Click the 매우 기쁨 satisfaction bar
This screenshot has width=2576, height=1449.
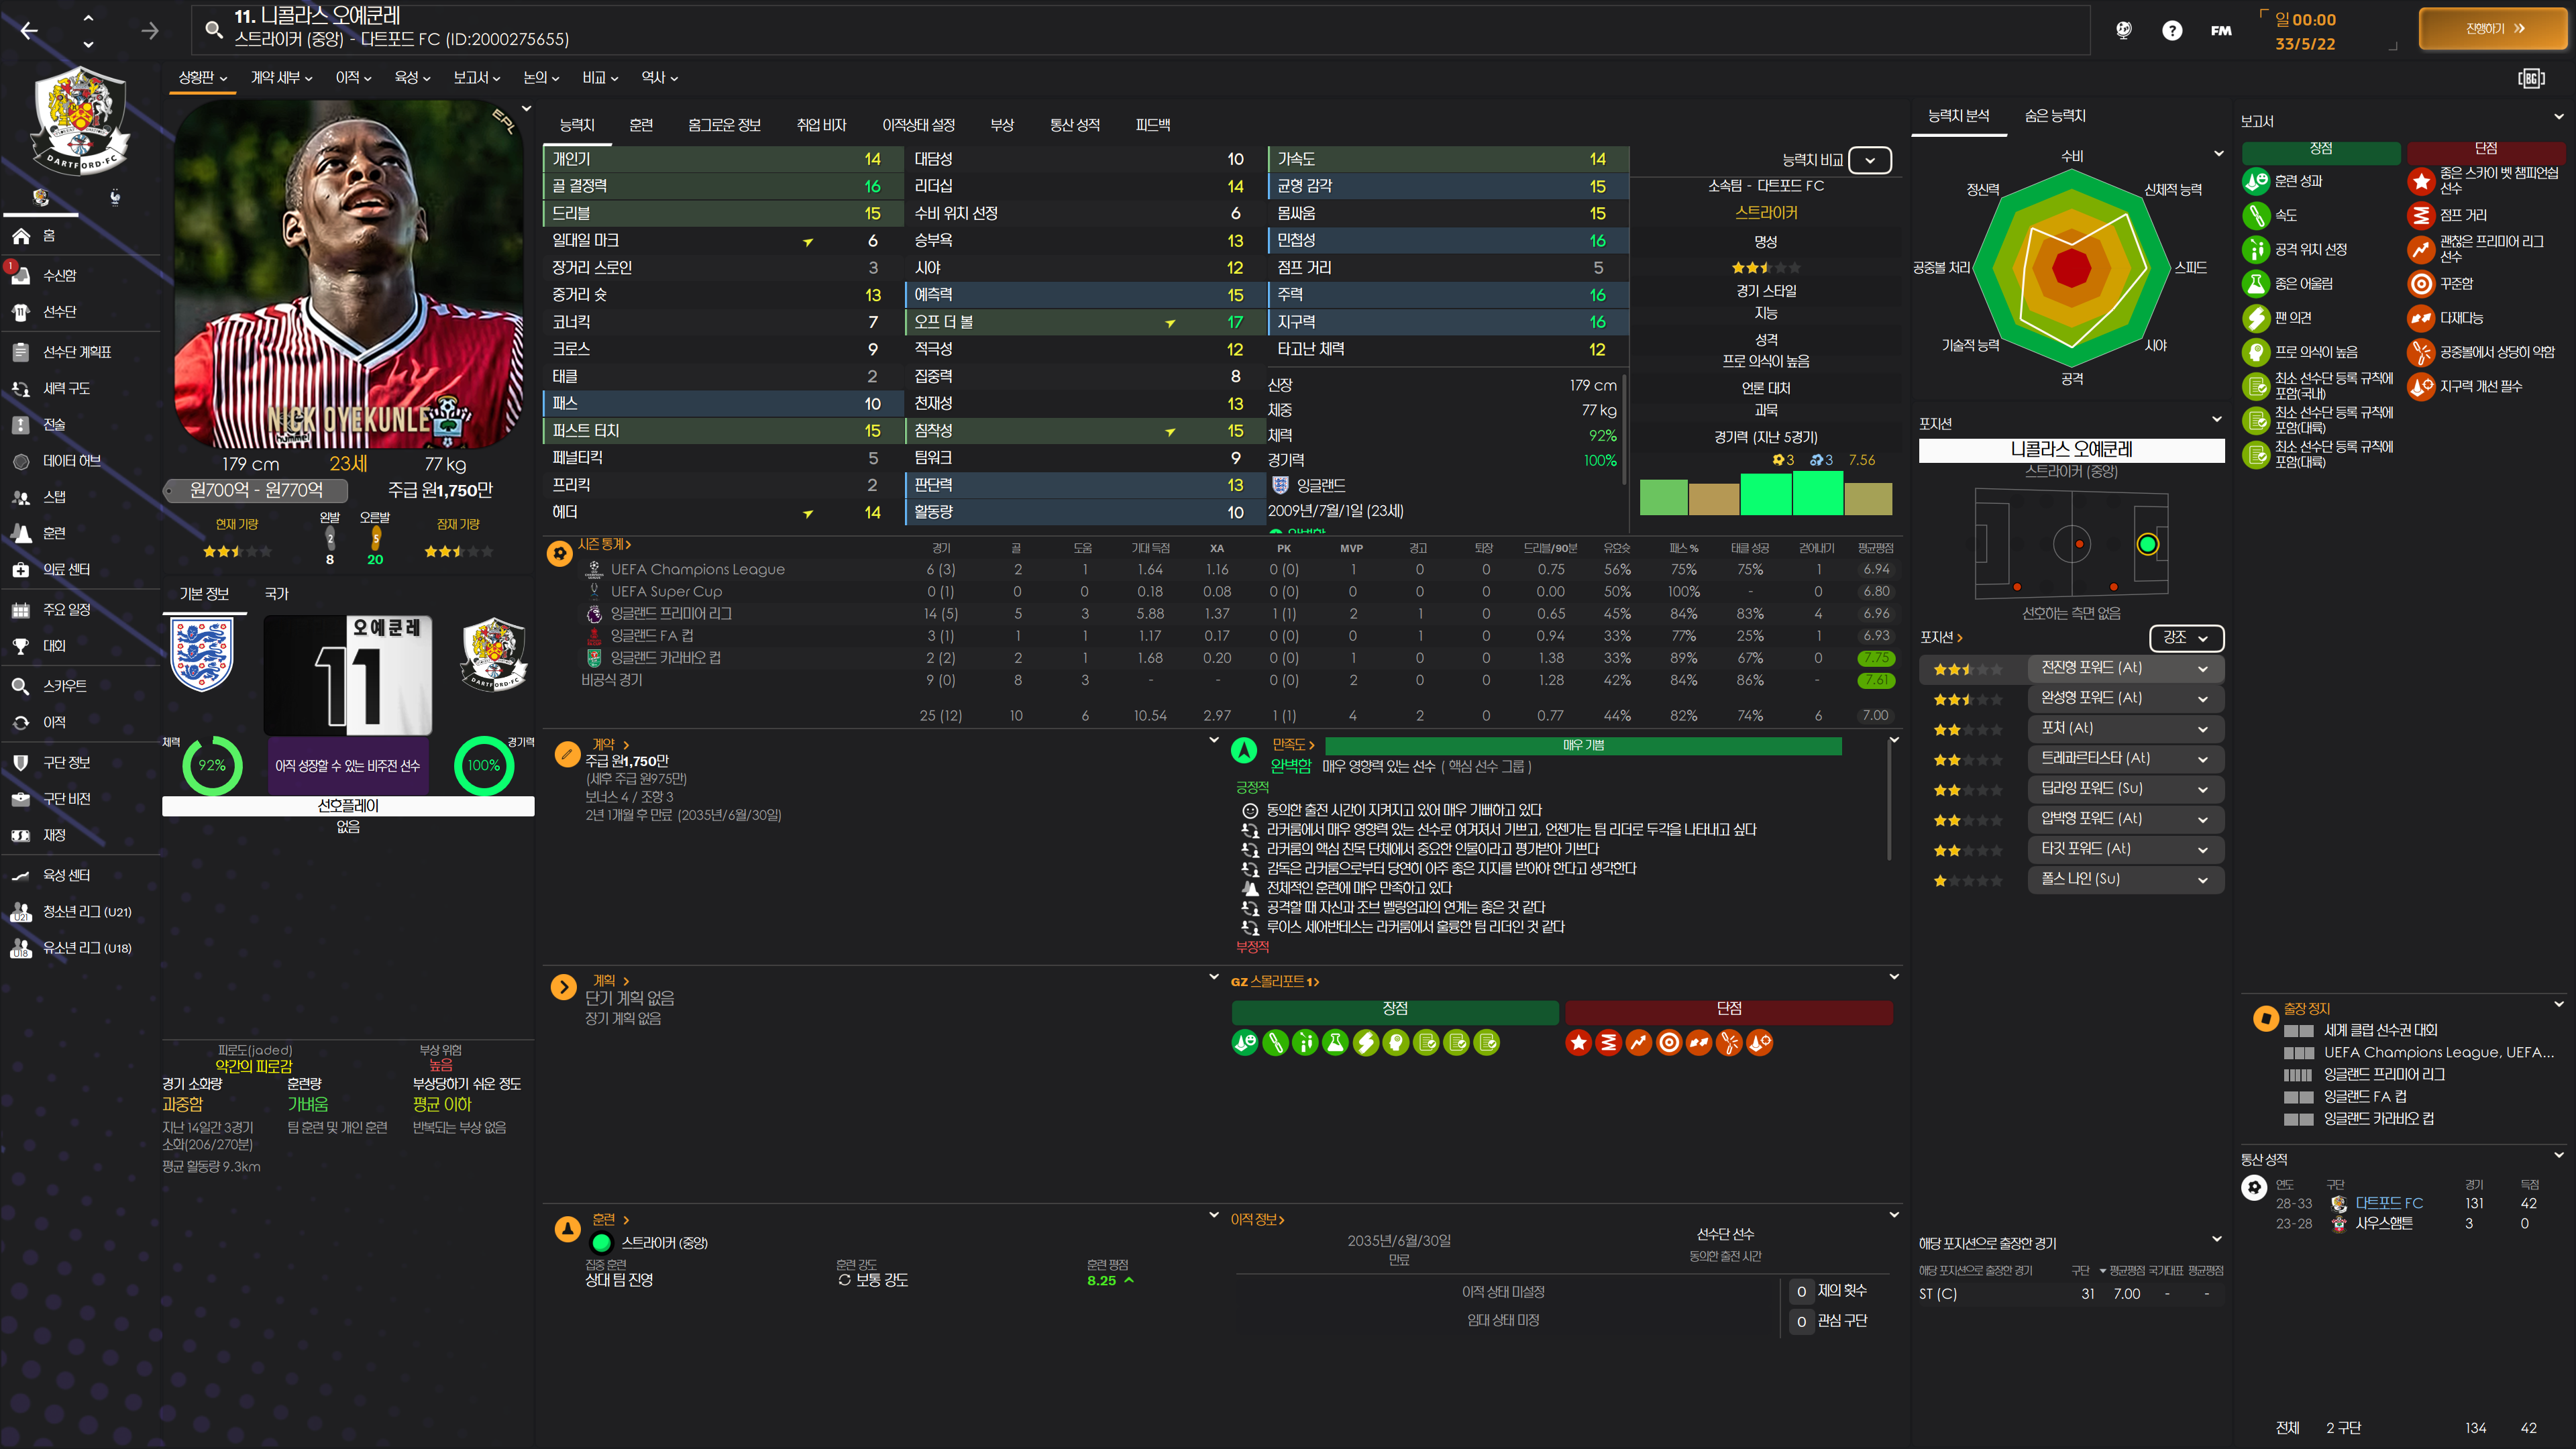(x=1583, y=745)
